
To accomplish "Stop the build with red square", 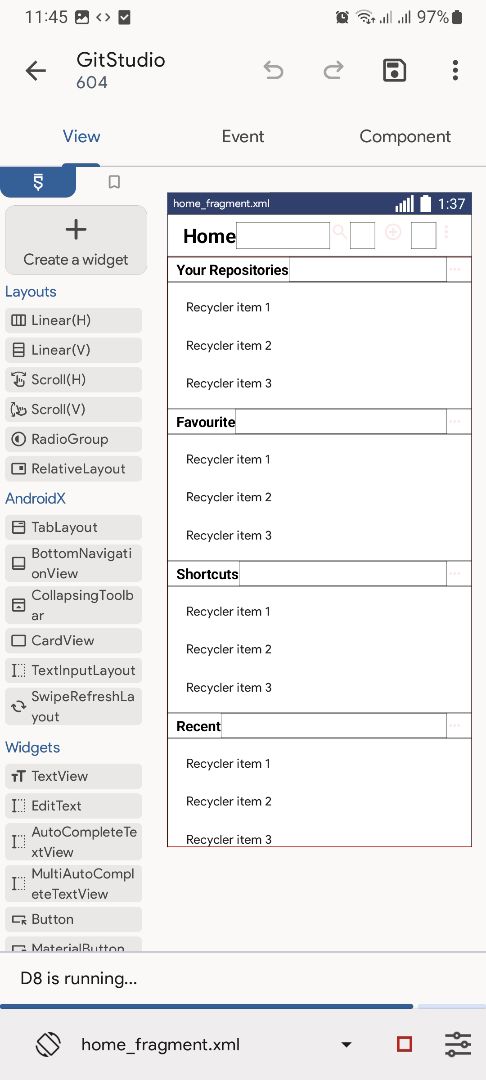I will tap(405, 1044).
